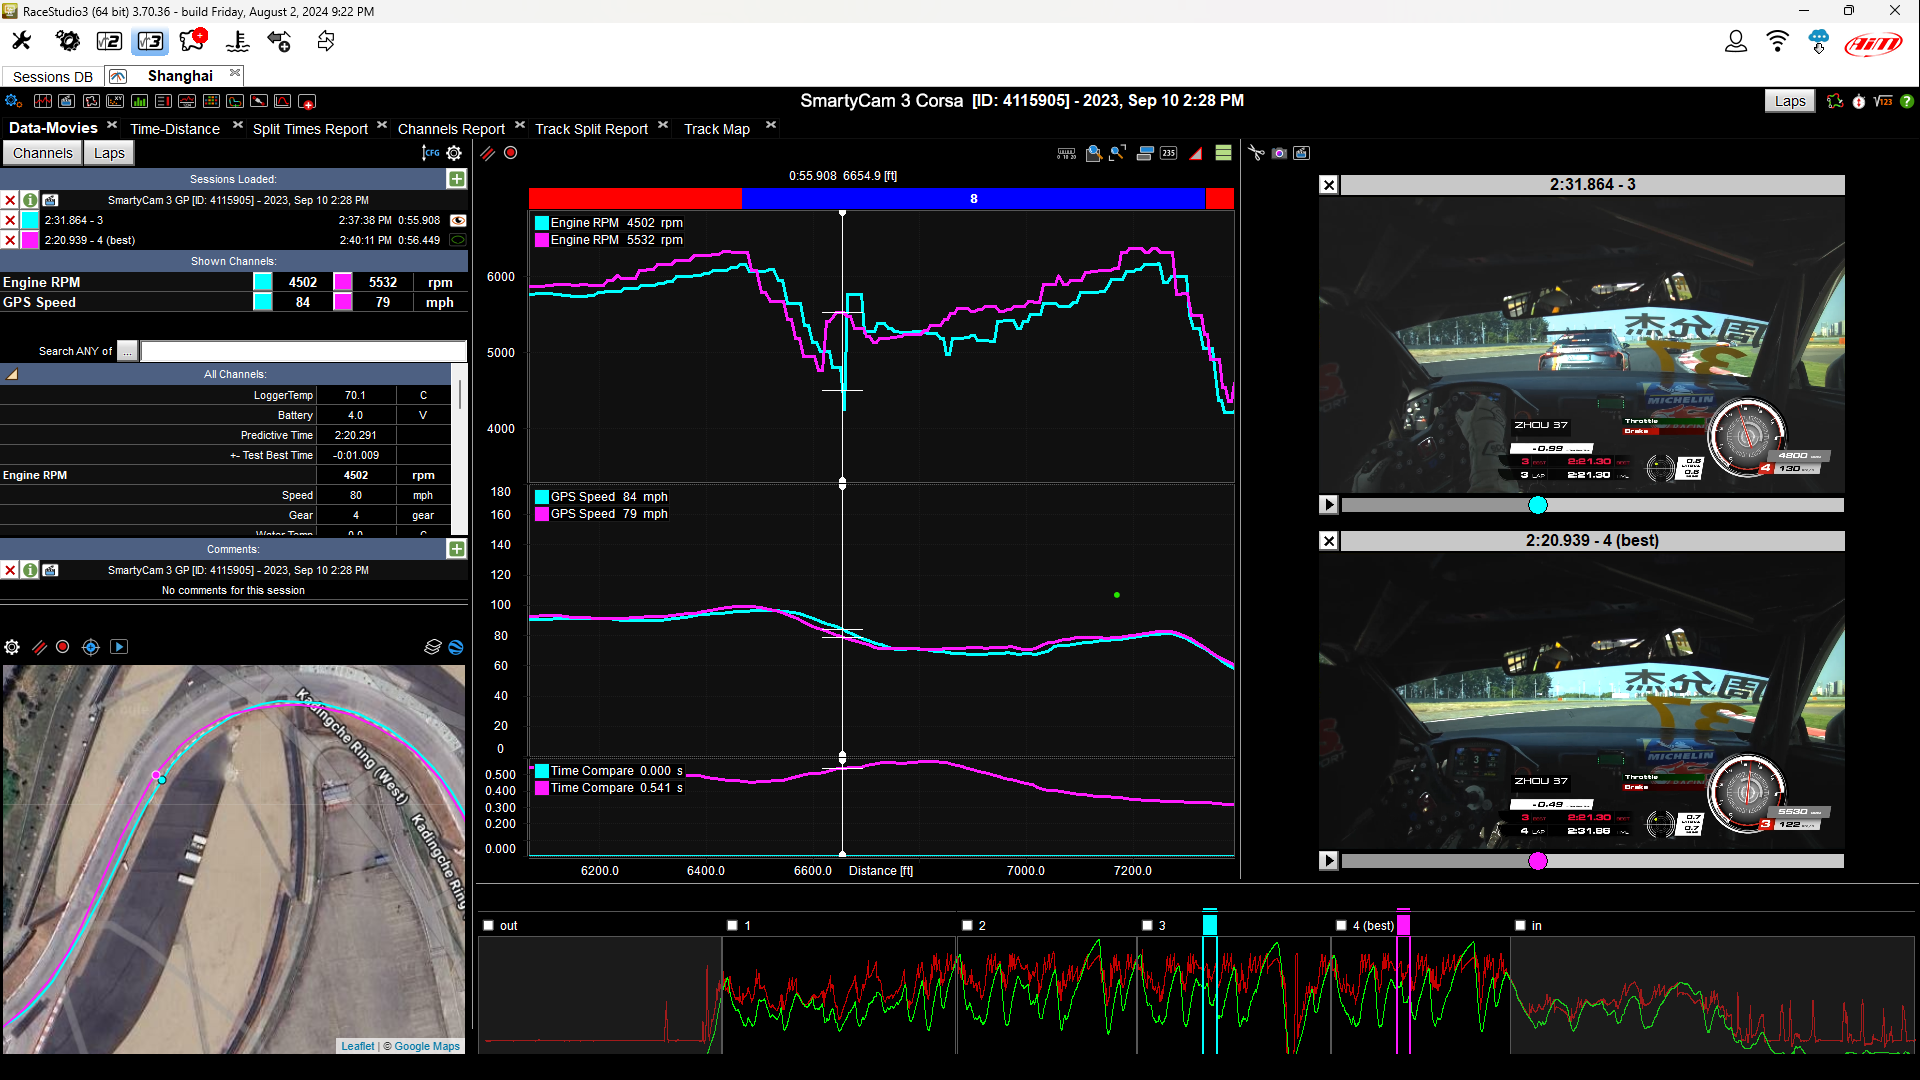Click the red record icon beside the graph
The width and height of the screenshot is (1920, 1080).
pyautogui.click(x=510, y=152)
